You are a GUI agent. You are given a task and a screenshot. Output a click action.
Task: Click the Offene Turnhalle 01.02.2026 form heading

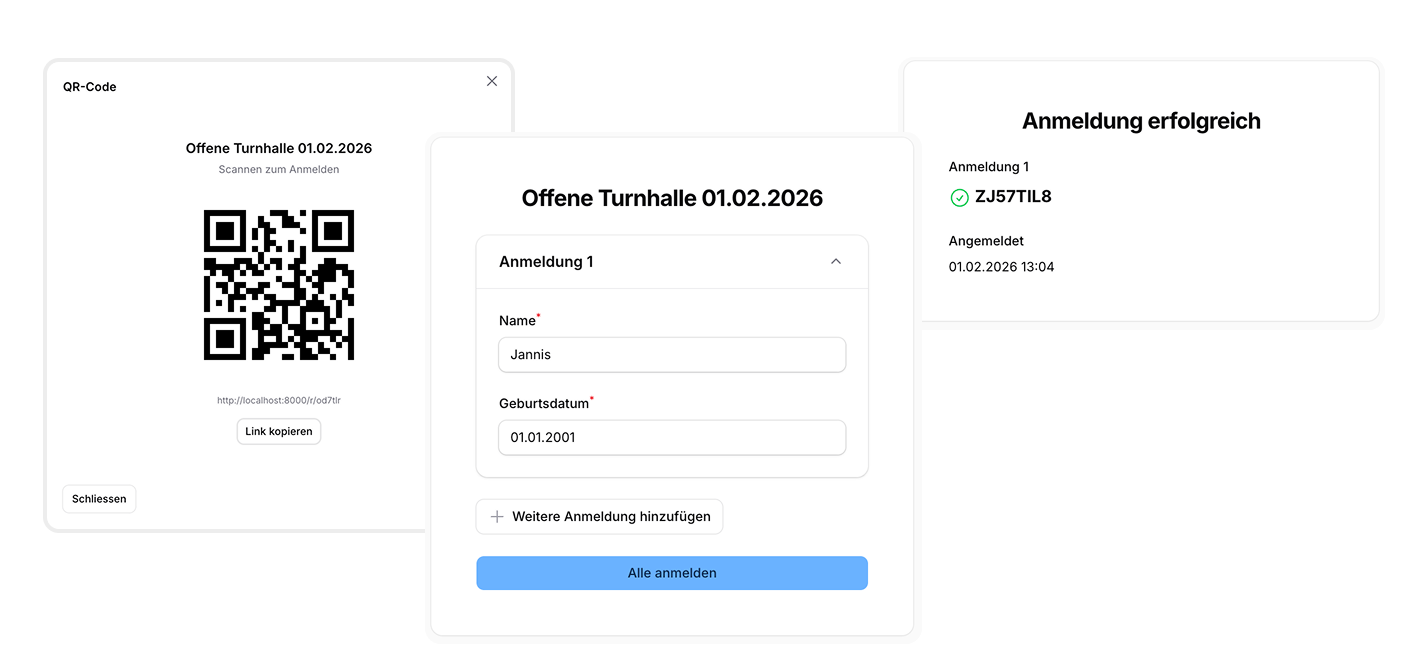click(671, 197)
